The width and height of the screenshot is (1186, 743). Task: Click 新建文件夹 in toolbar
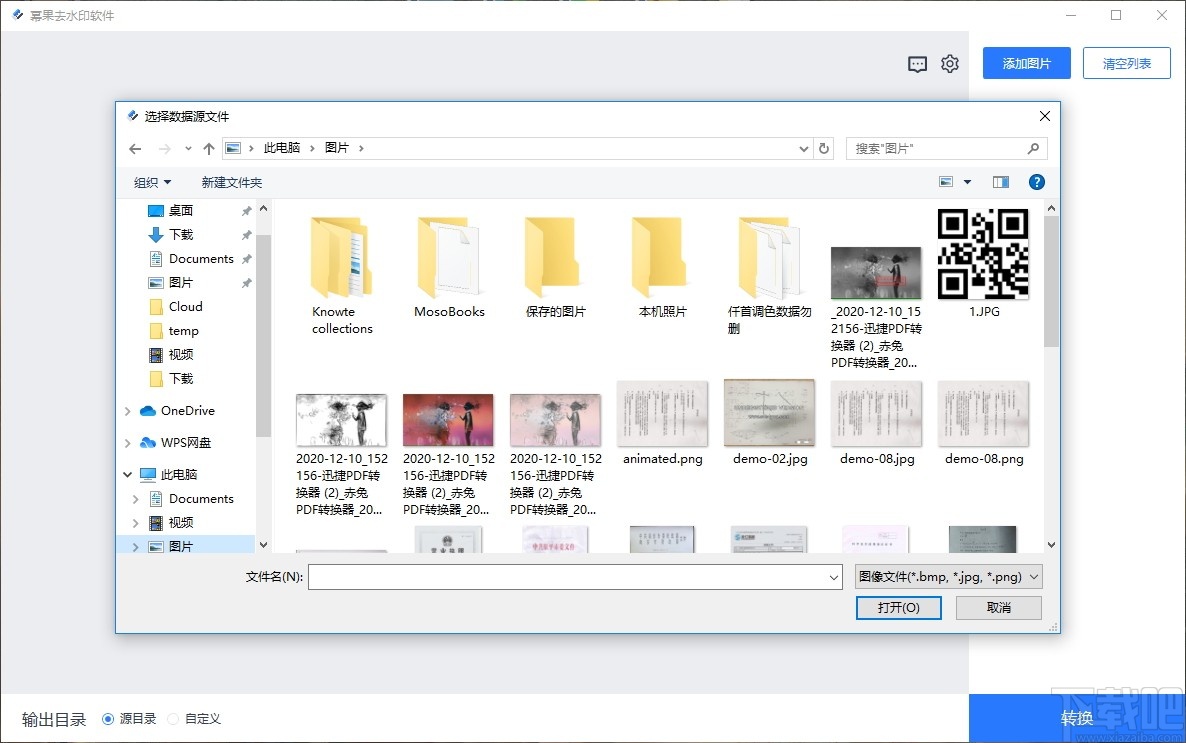tap(231, 182)
